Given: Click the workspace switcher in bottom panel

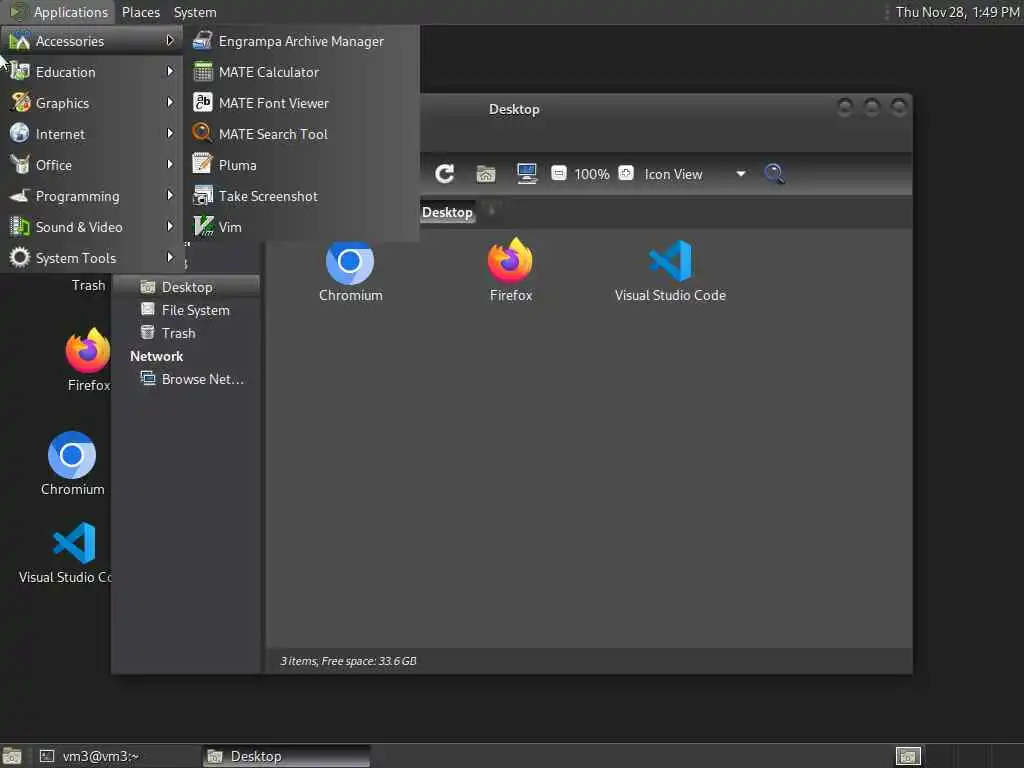Looking at the screenshot, I should click(908, 756).
